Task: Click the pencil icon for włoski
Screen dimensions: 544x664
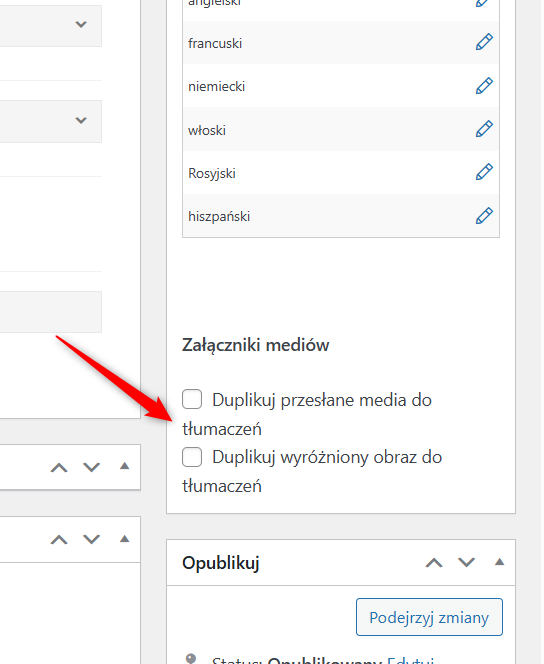Action: pyautogui.click(x=484, y=129)
